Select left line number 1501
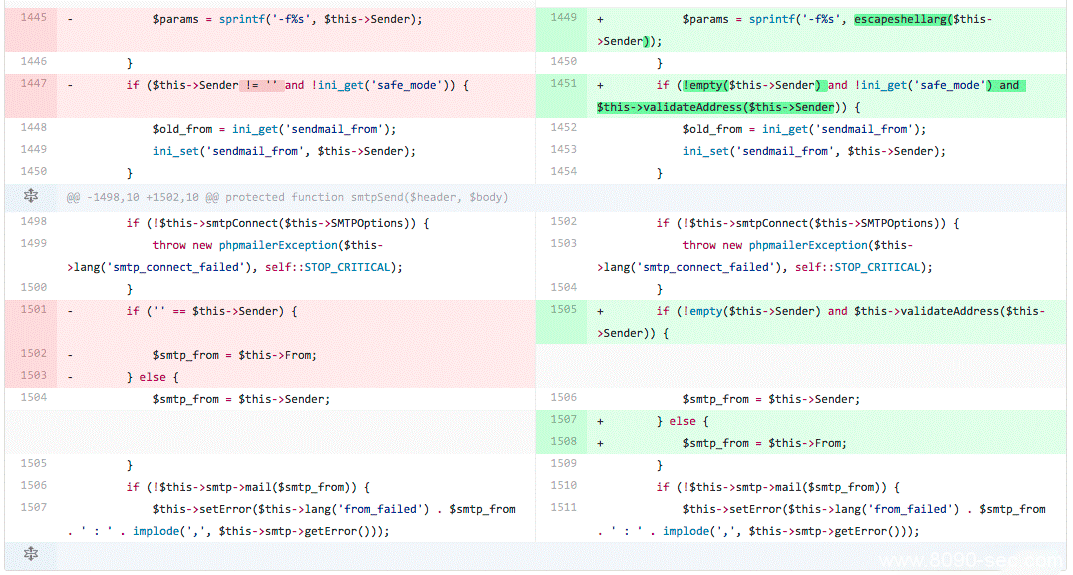Viewport: 1073px width, 575px height. click(34, 309)
